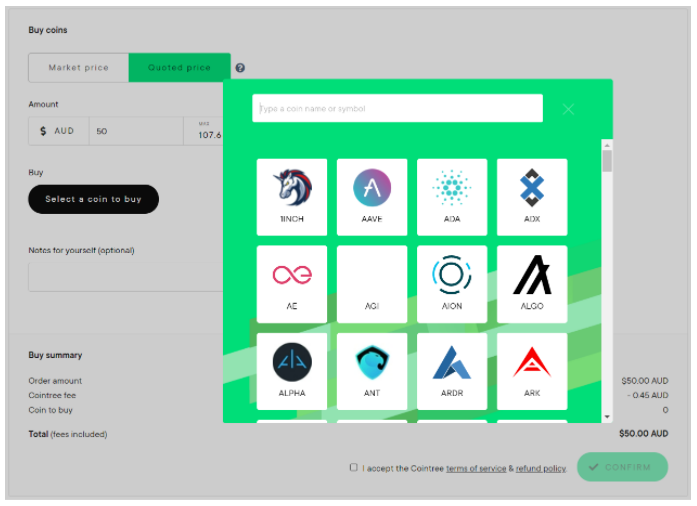Select the ALGO coin tile
697x506 pixels.
(532, 284)
